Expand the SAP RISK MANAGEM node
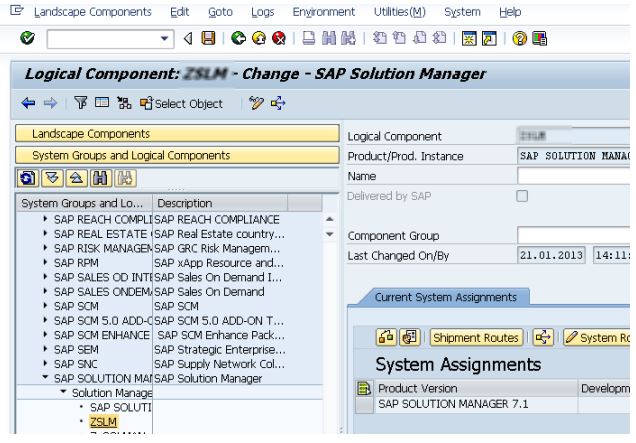This screenshot has height=443, width=636. point(45,248)
